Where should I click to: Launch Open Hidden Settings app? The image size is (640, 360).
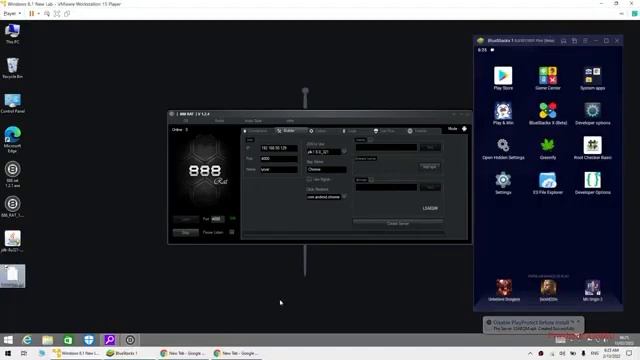[503, 148]
